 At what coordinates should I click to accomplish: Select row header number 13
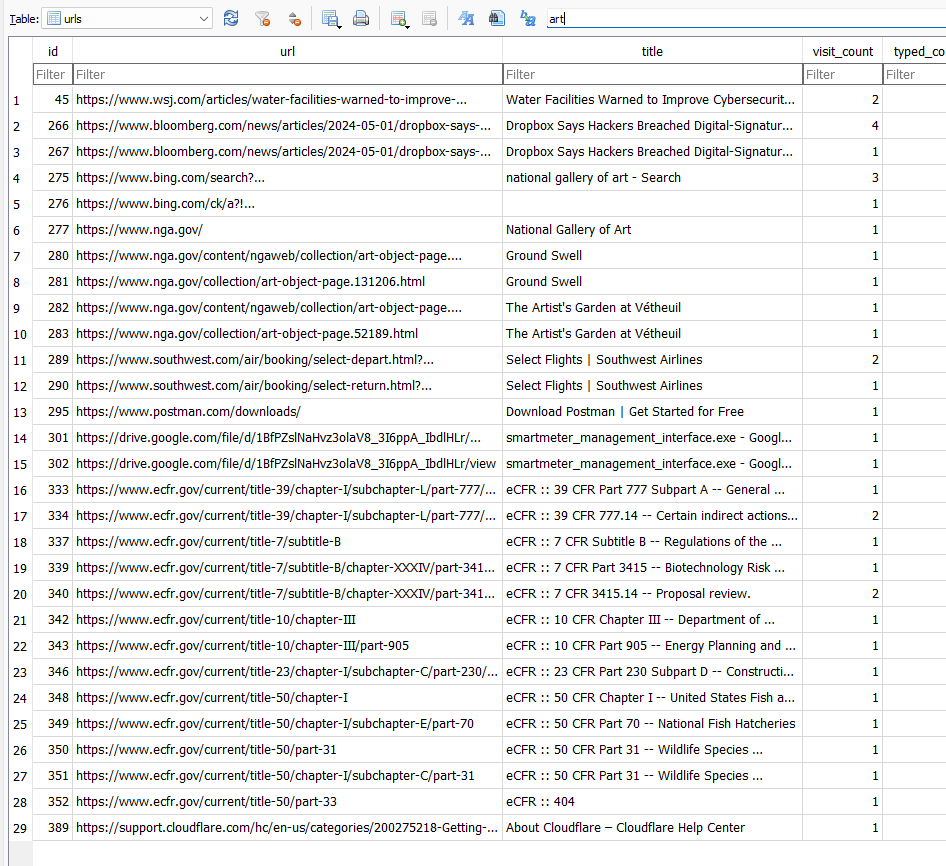pyautogui.click(x=16, y=412)
